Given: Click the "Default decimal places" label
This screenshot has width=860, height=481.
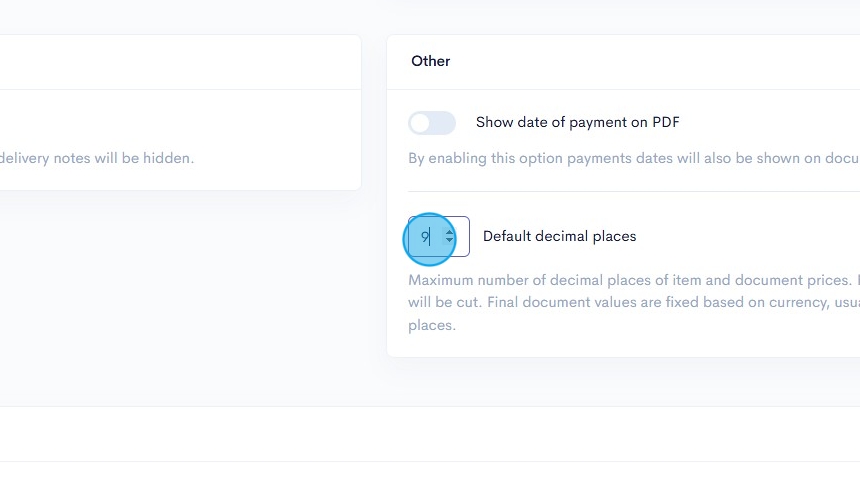Looking at the screenshot, I should (x=559, y=237).
